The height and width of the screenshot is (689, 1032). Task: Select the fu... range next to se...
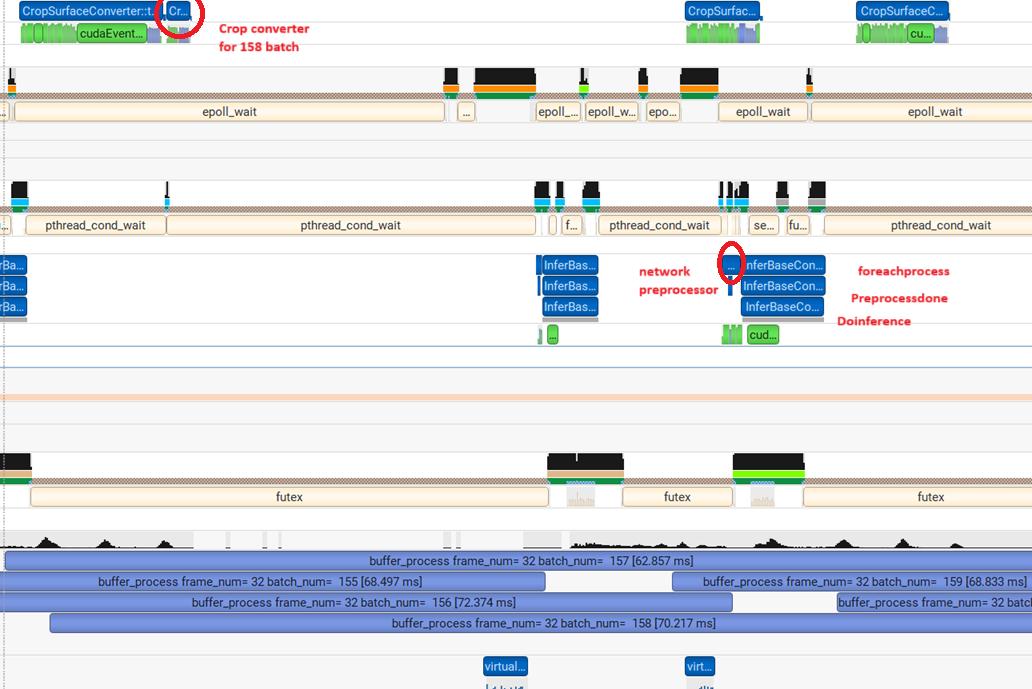pyautogui.click(x=797, y=225)
